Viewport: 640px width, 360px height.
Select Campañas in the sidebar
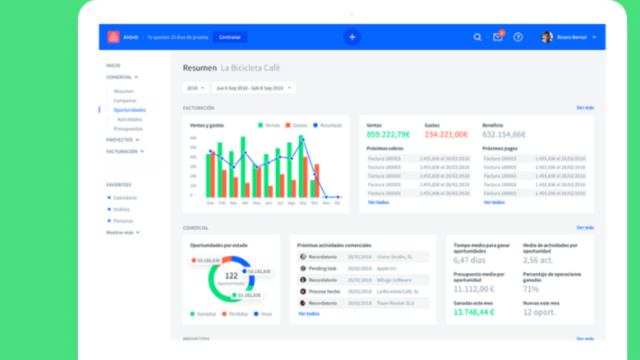click(125, 100)
